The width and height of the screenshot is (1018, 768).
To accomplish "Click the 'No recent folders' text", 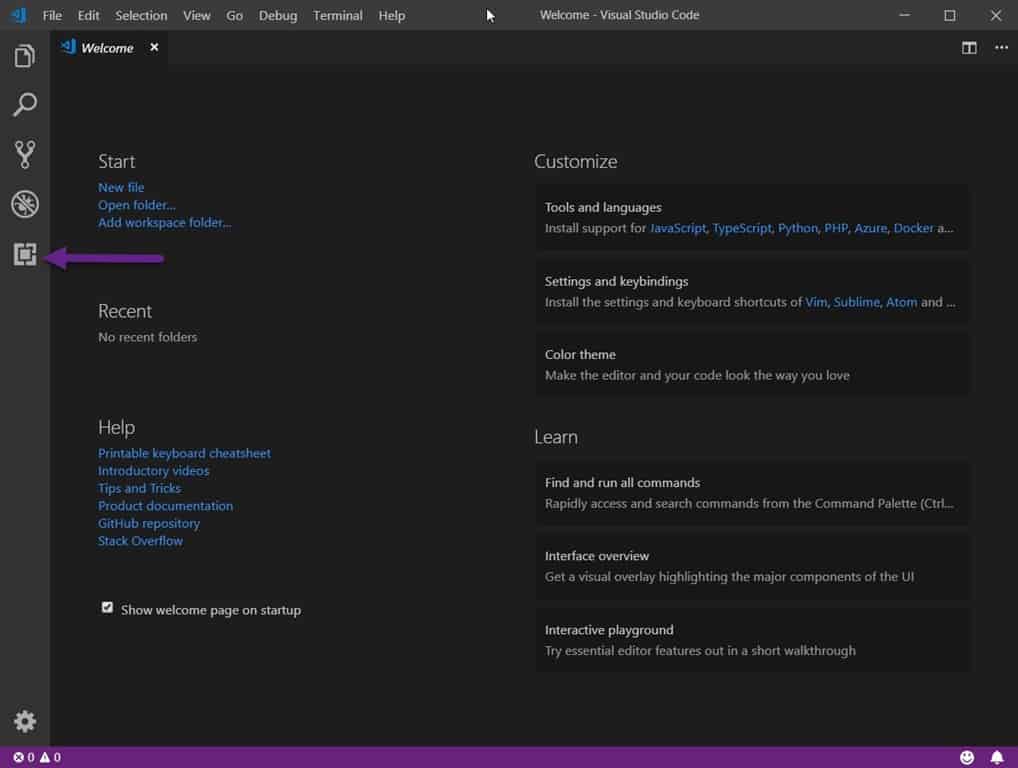I will pos(147,337).
